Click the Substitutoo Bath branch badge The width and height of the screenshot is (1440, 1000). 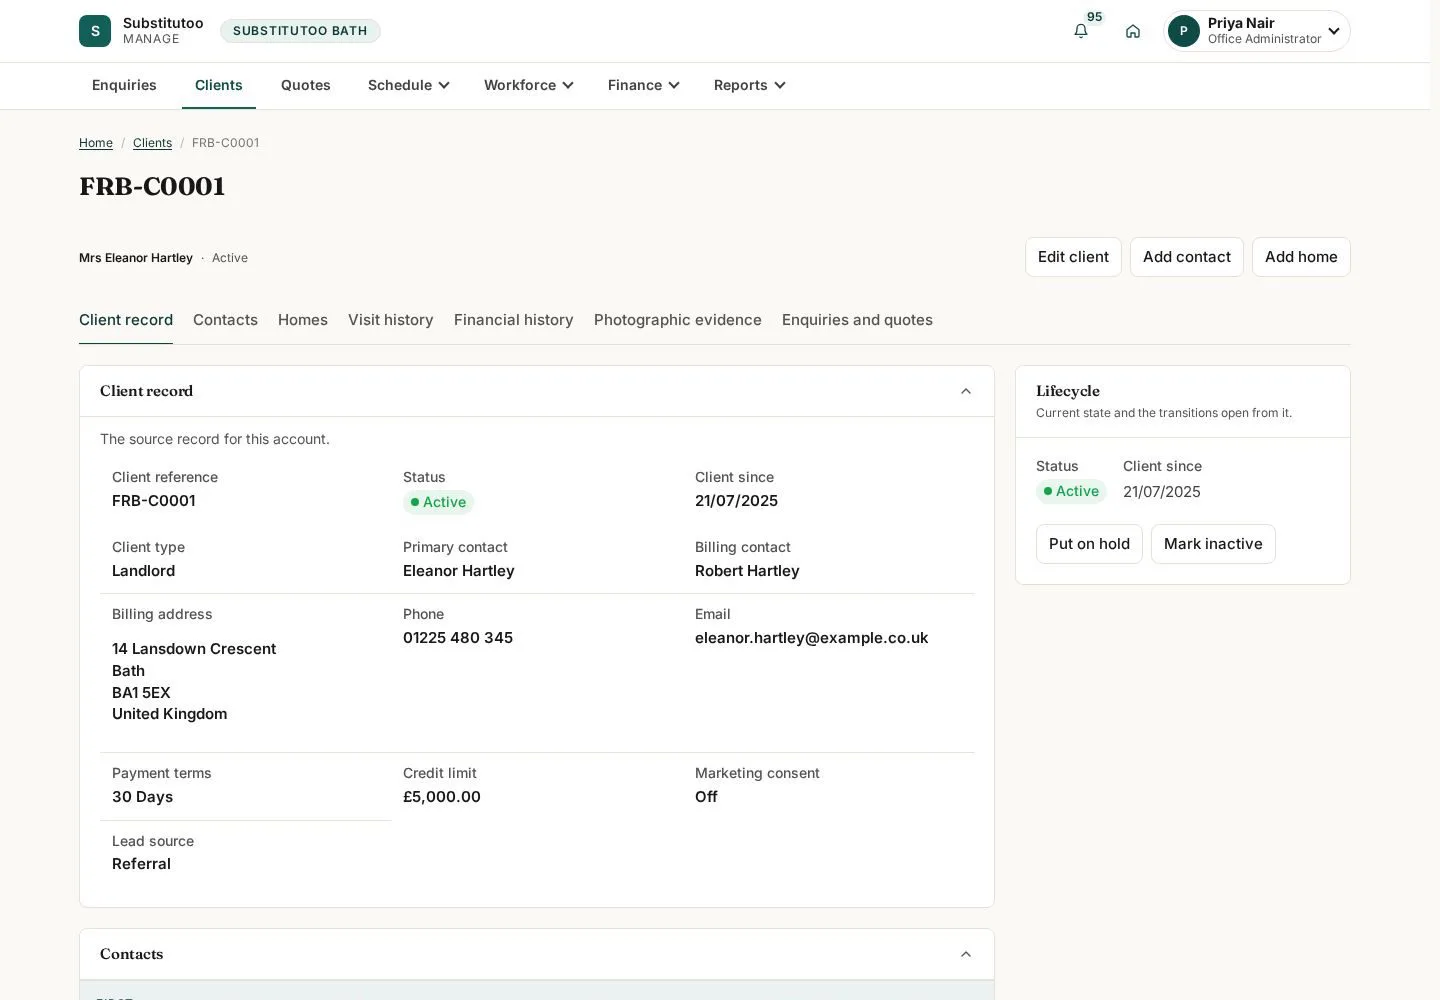pos(300,31)
